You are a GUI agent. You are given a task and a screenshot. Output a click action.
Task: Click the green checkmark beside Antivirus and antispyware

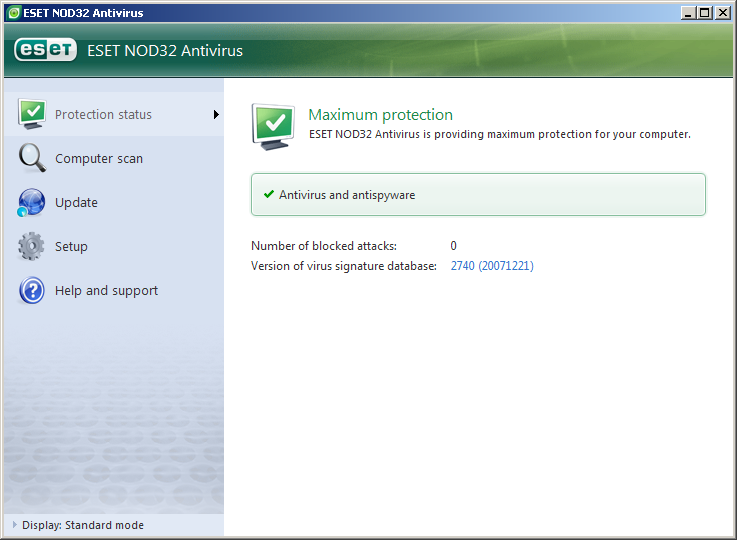click(269, 194)
